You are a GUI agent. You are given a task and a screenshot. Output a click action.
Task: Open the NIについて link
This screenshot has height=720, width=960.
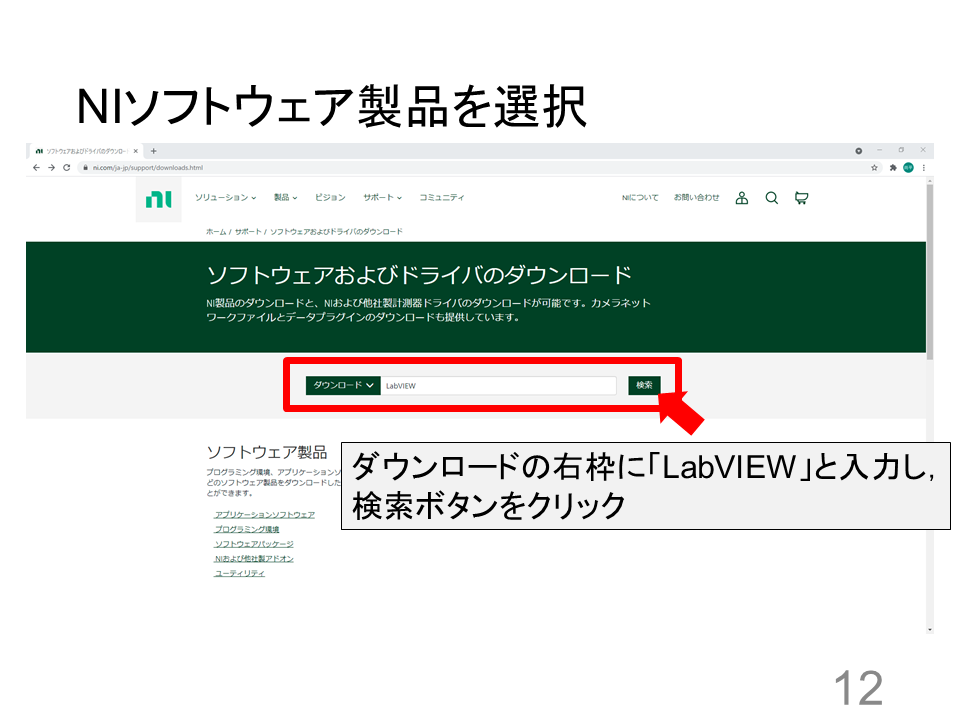640,198
